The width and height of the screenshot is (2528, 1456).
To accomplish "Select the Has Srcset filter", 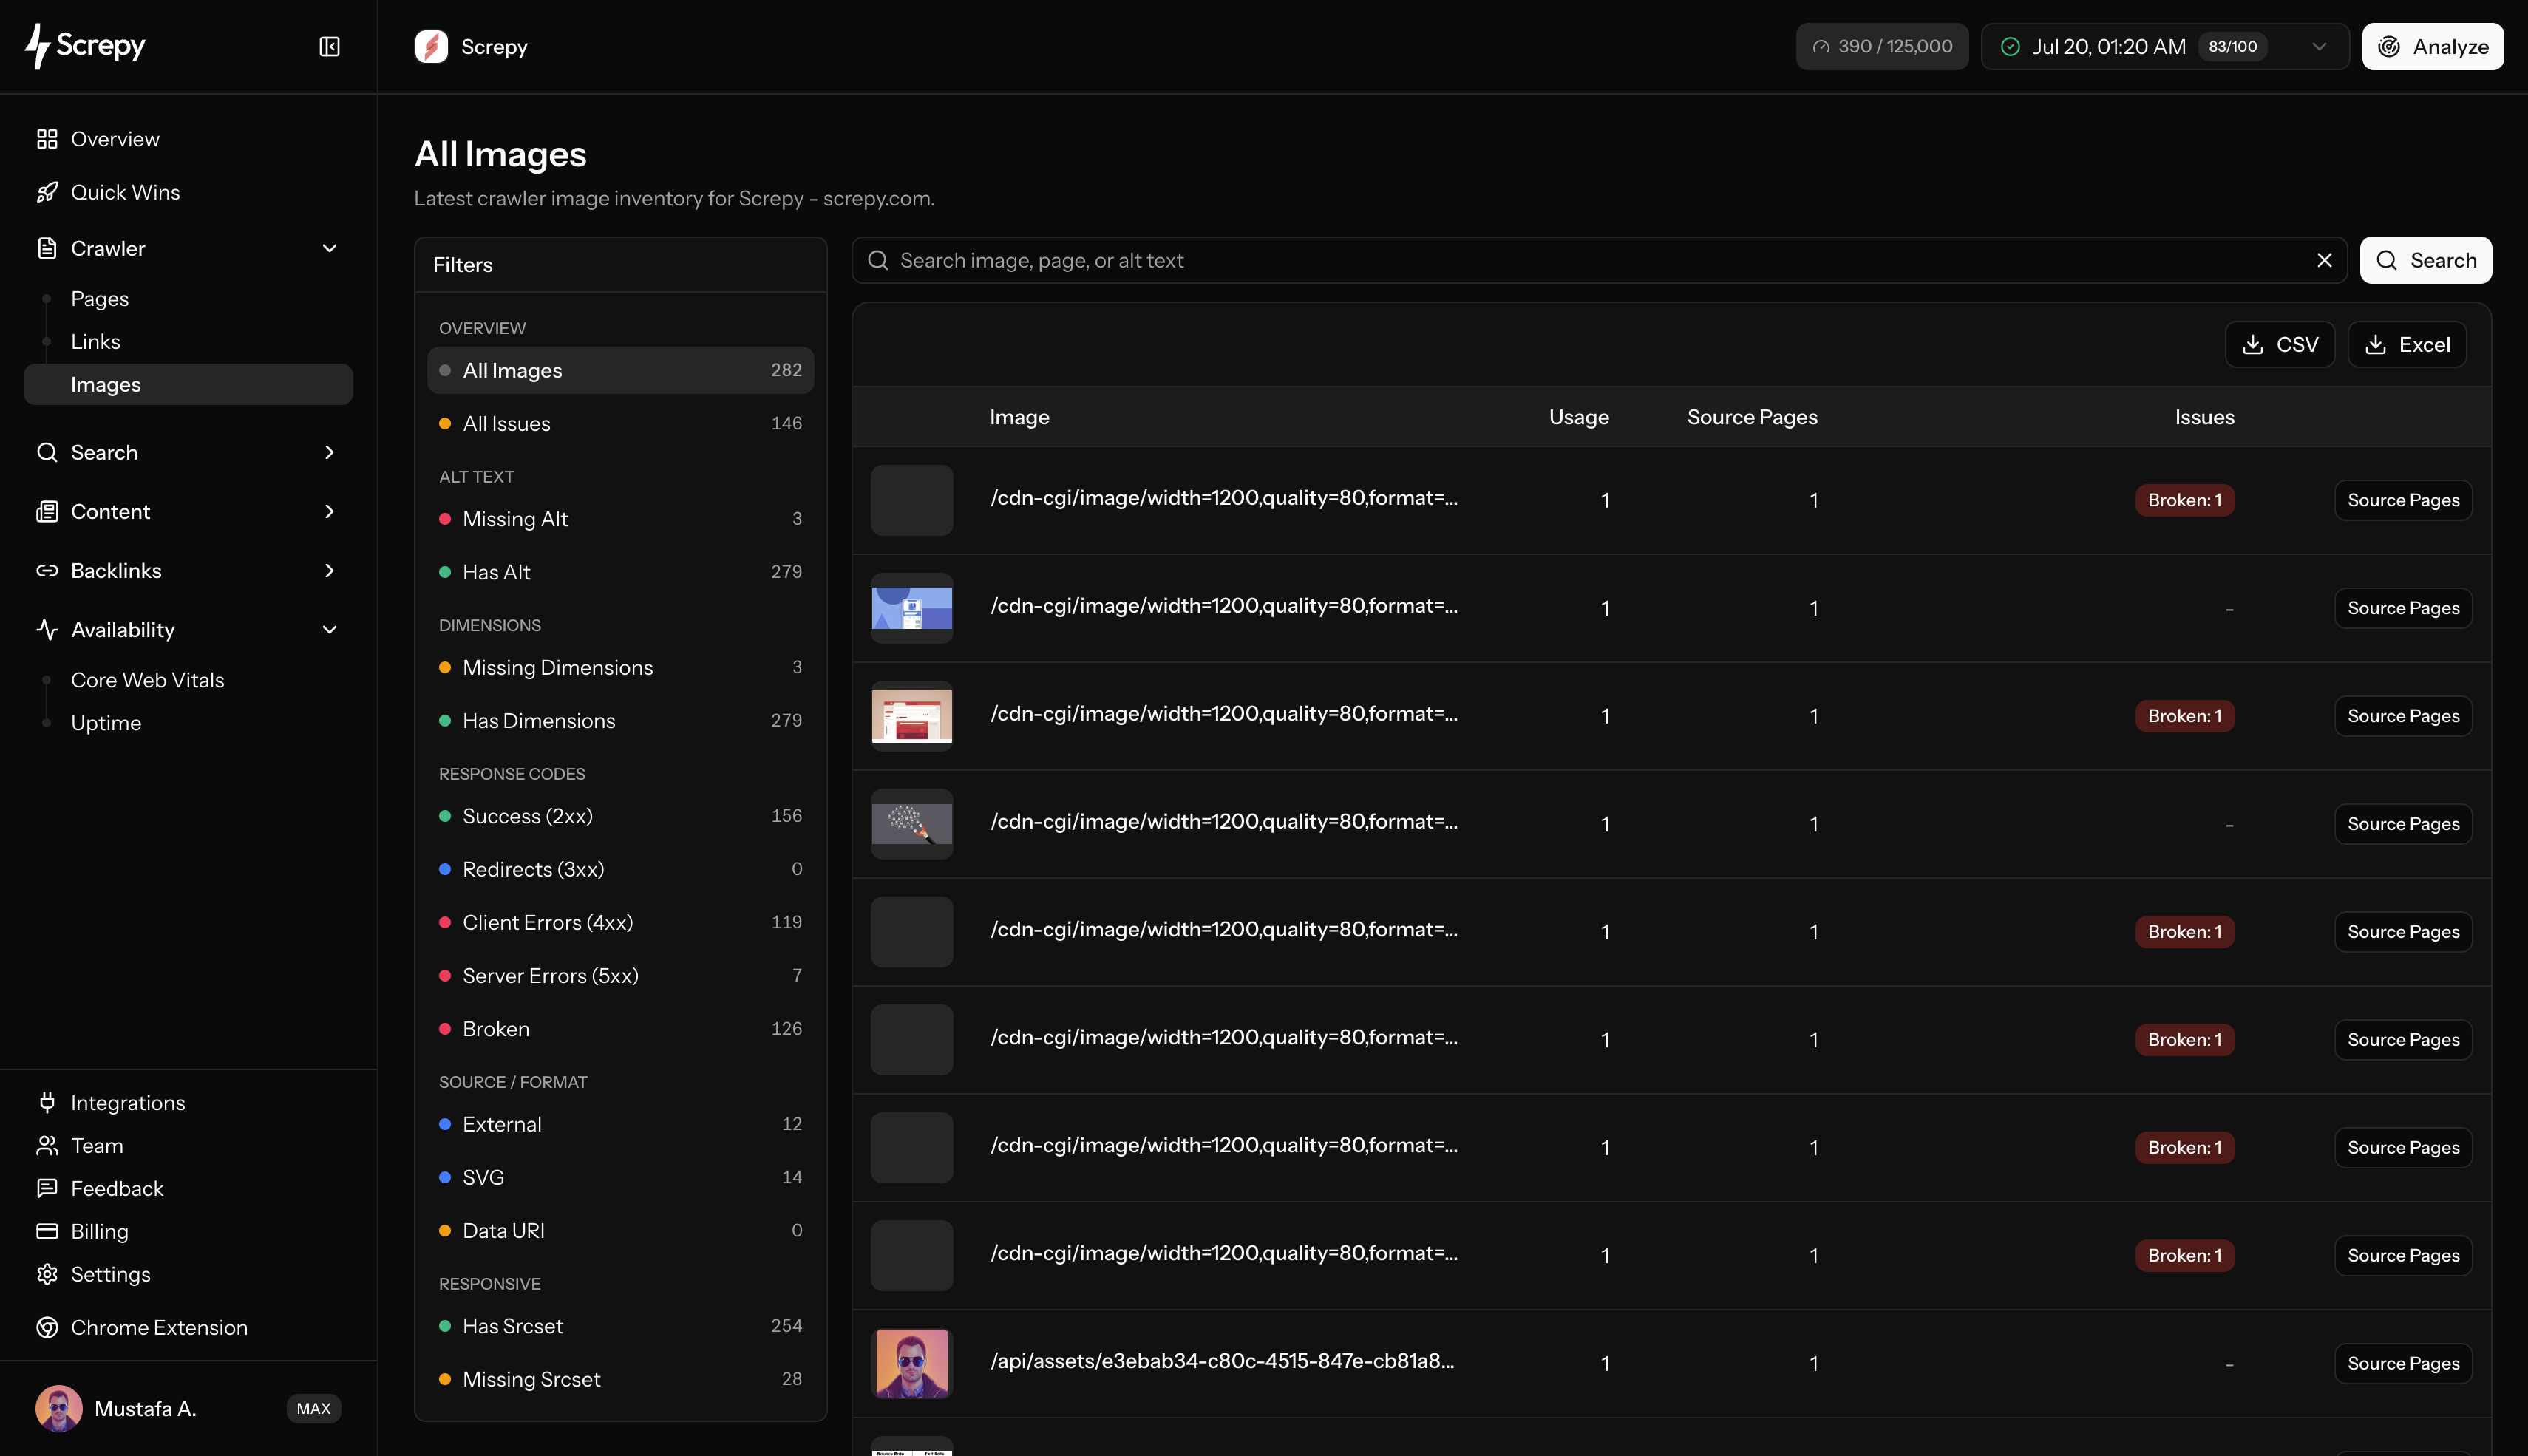I will (620, 1325).
